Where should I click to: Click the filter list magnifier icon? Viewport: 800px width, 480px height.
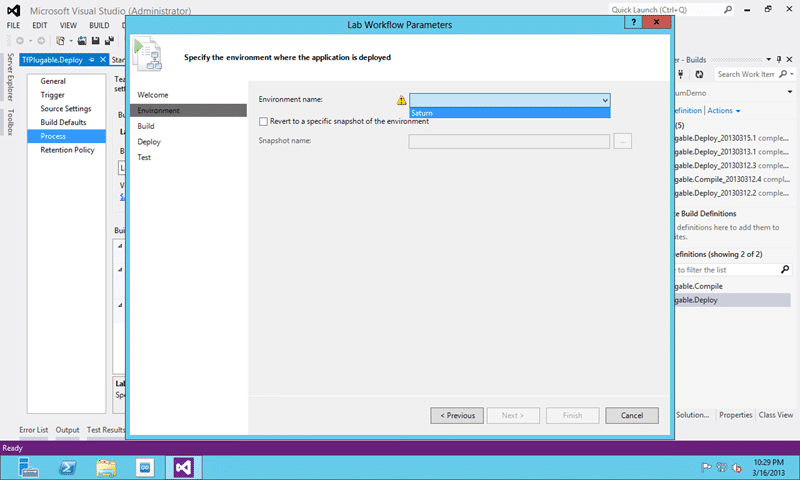(785, 269)
